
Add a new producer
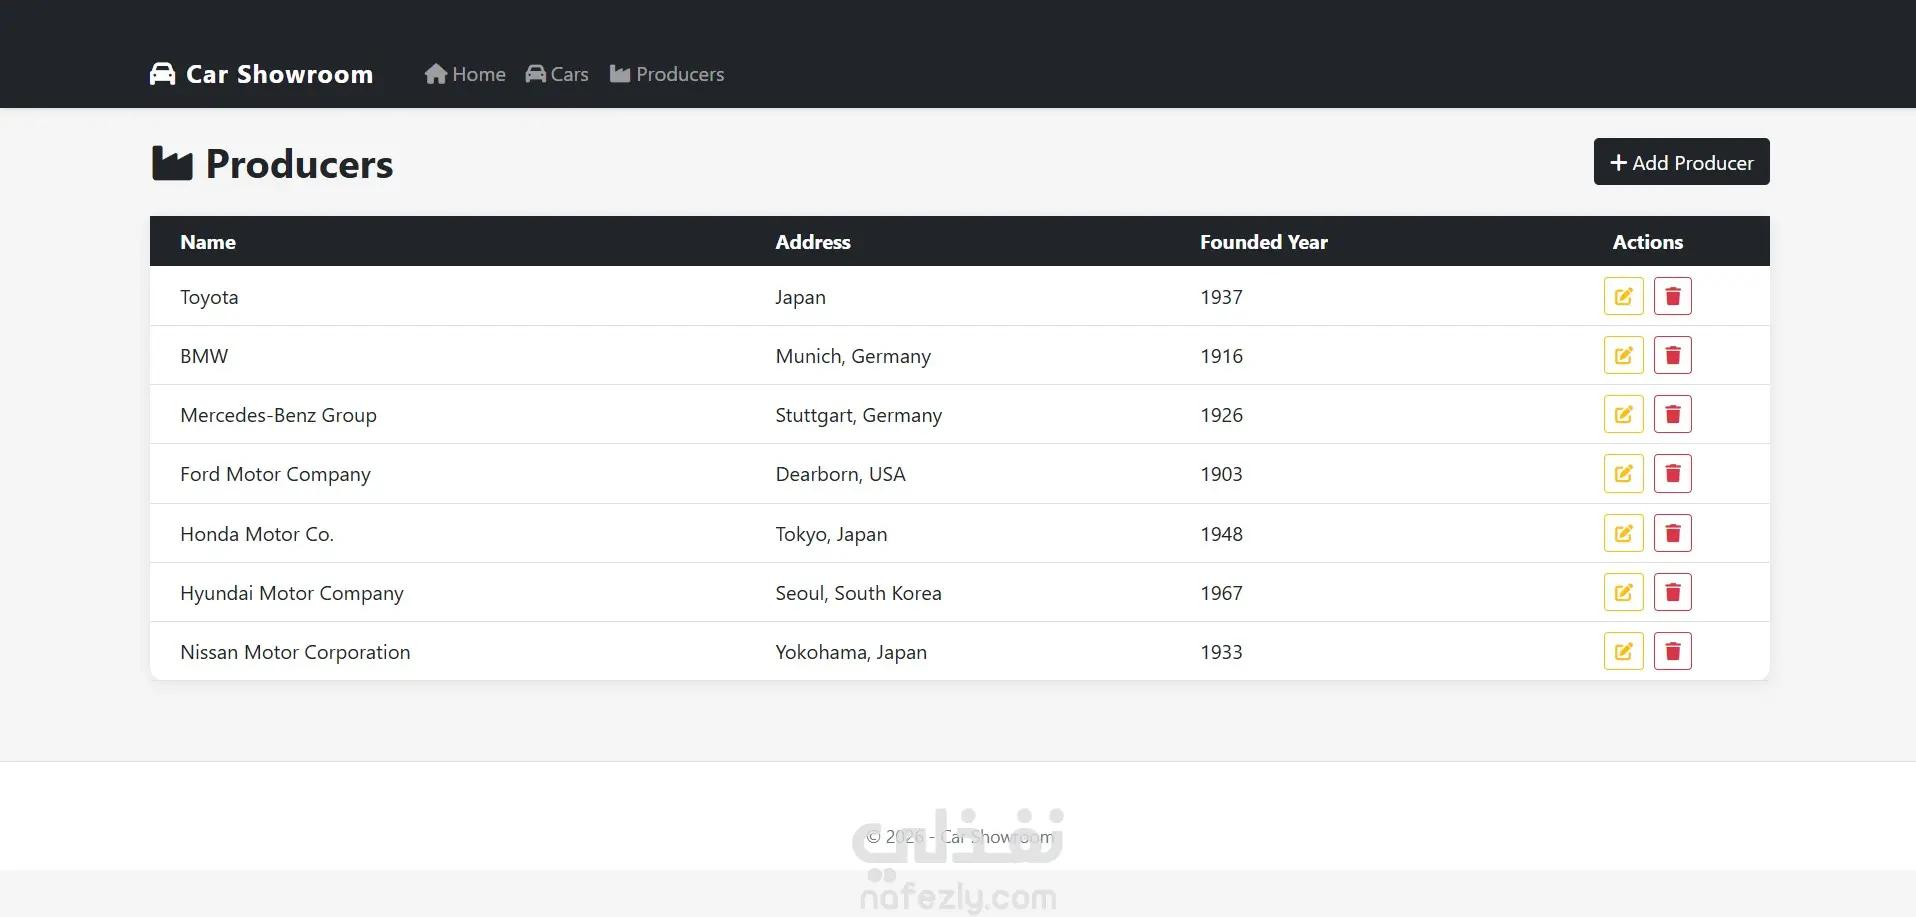tap(1681, 162)
